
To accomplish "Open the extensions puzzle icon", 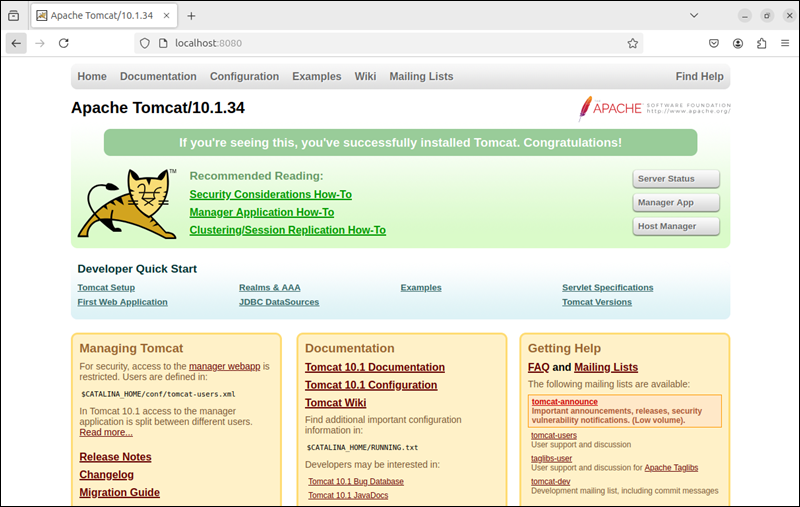I will [x=761, y=43].
